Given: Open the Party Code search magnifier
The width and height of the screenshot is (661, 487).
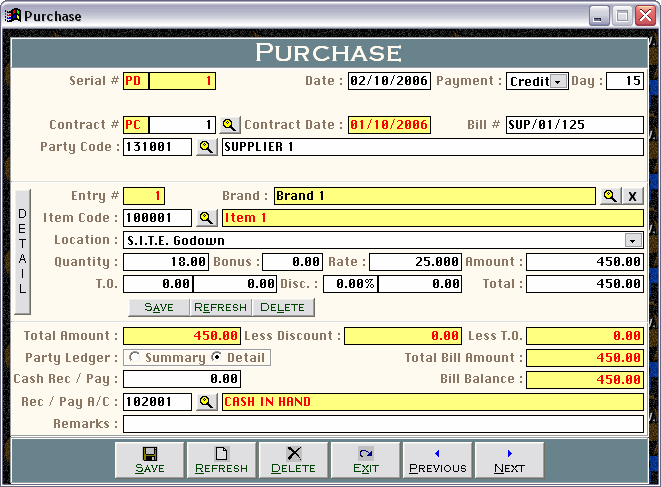Looking at the screenshot, I should pyautogui.click(x=207, y=147).
